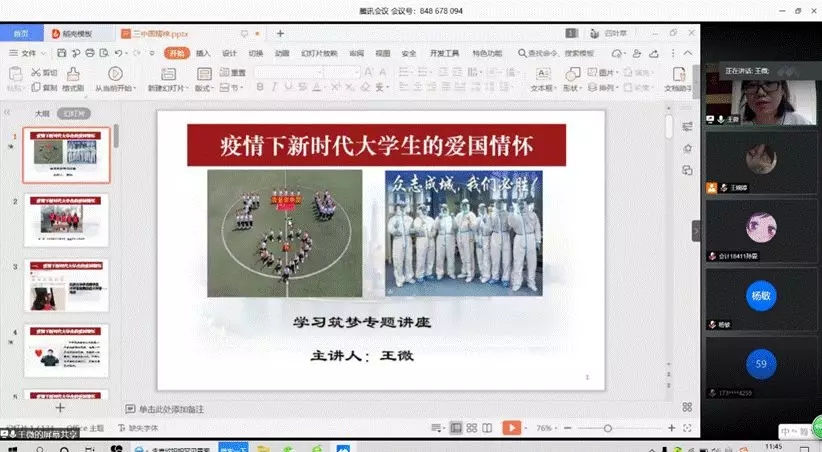Select slide 2 thumbnail
Screen dimensions: 822x452
point(66,220)
